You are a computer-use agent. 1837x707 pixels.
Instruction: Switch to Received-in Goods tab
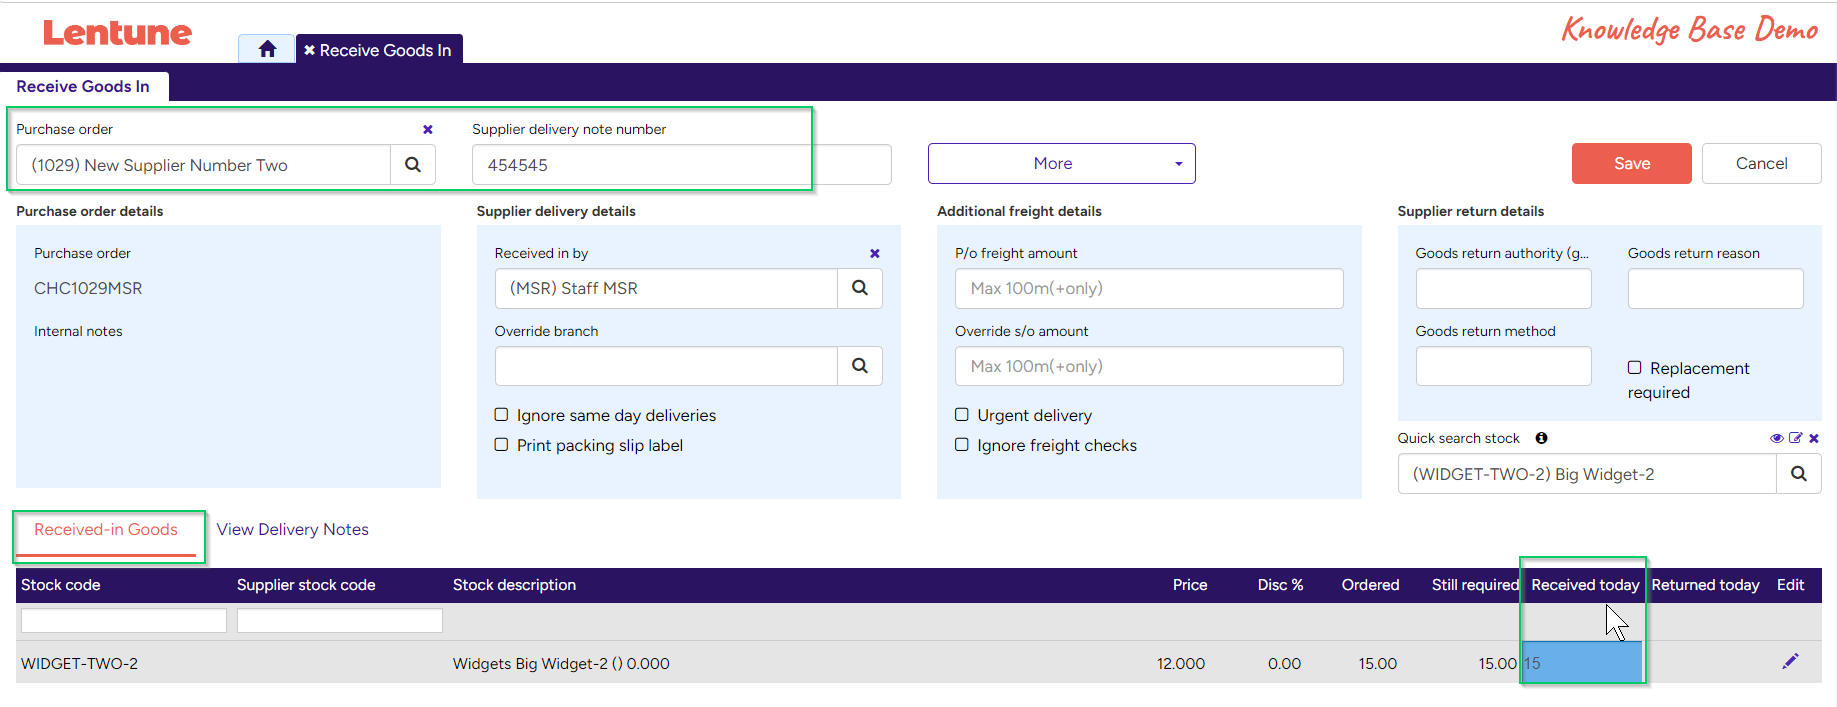[106, 530]
